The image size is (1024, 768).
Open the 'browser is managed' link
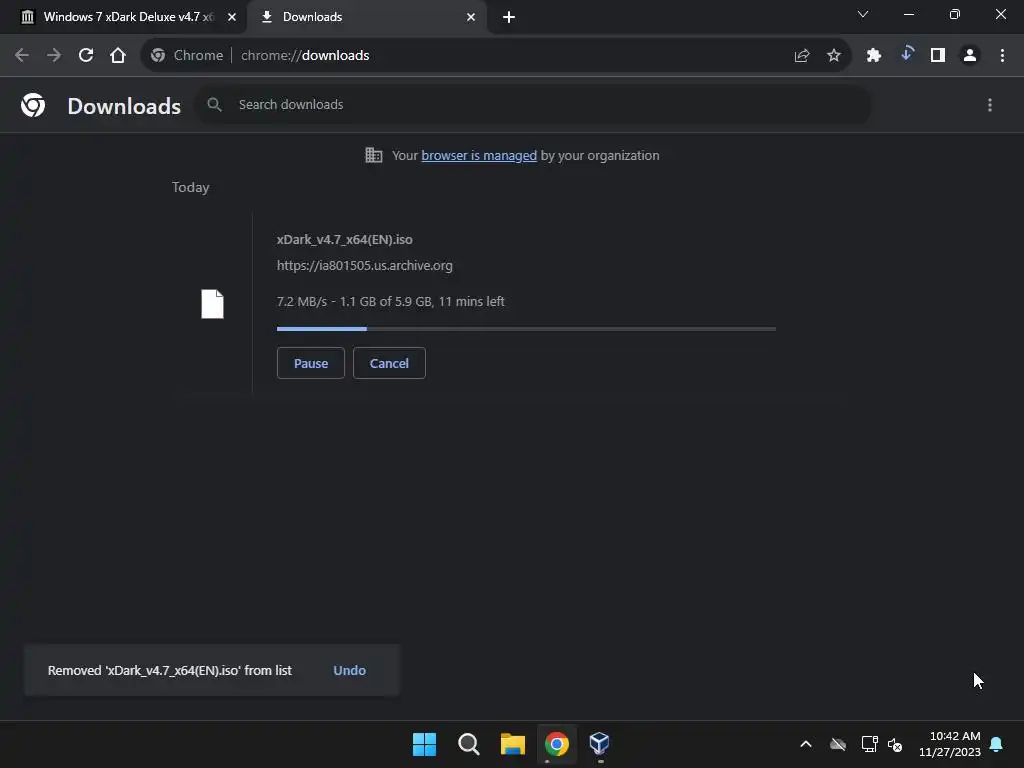[479, 155]
